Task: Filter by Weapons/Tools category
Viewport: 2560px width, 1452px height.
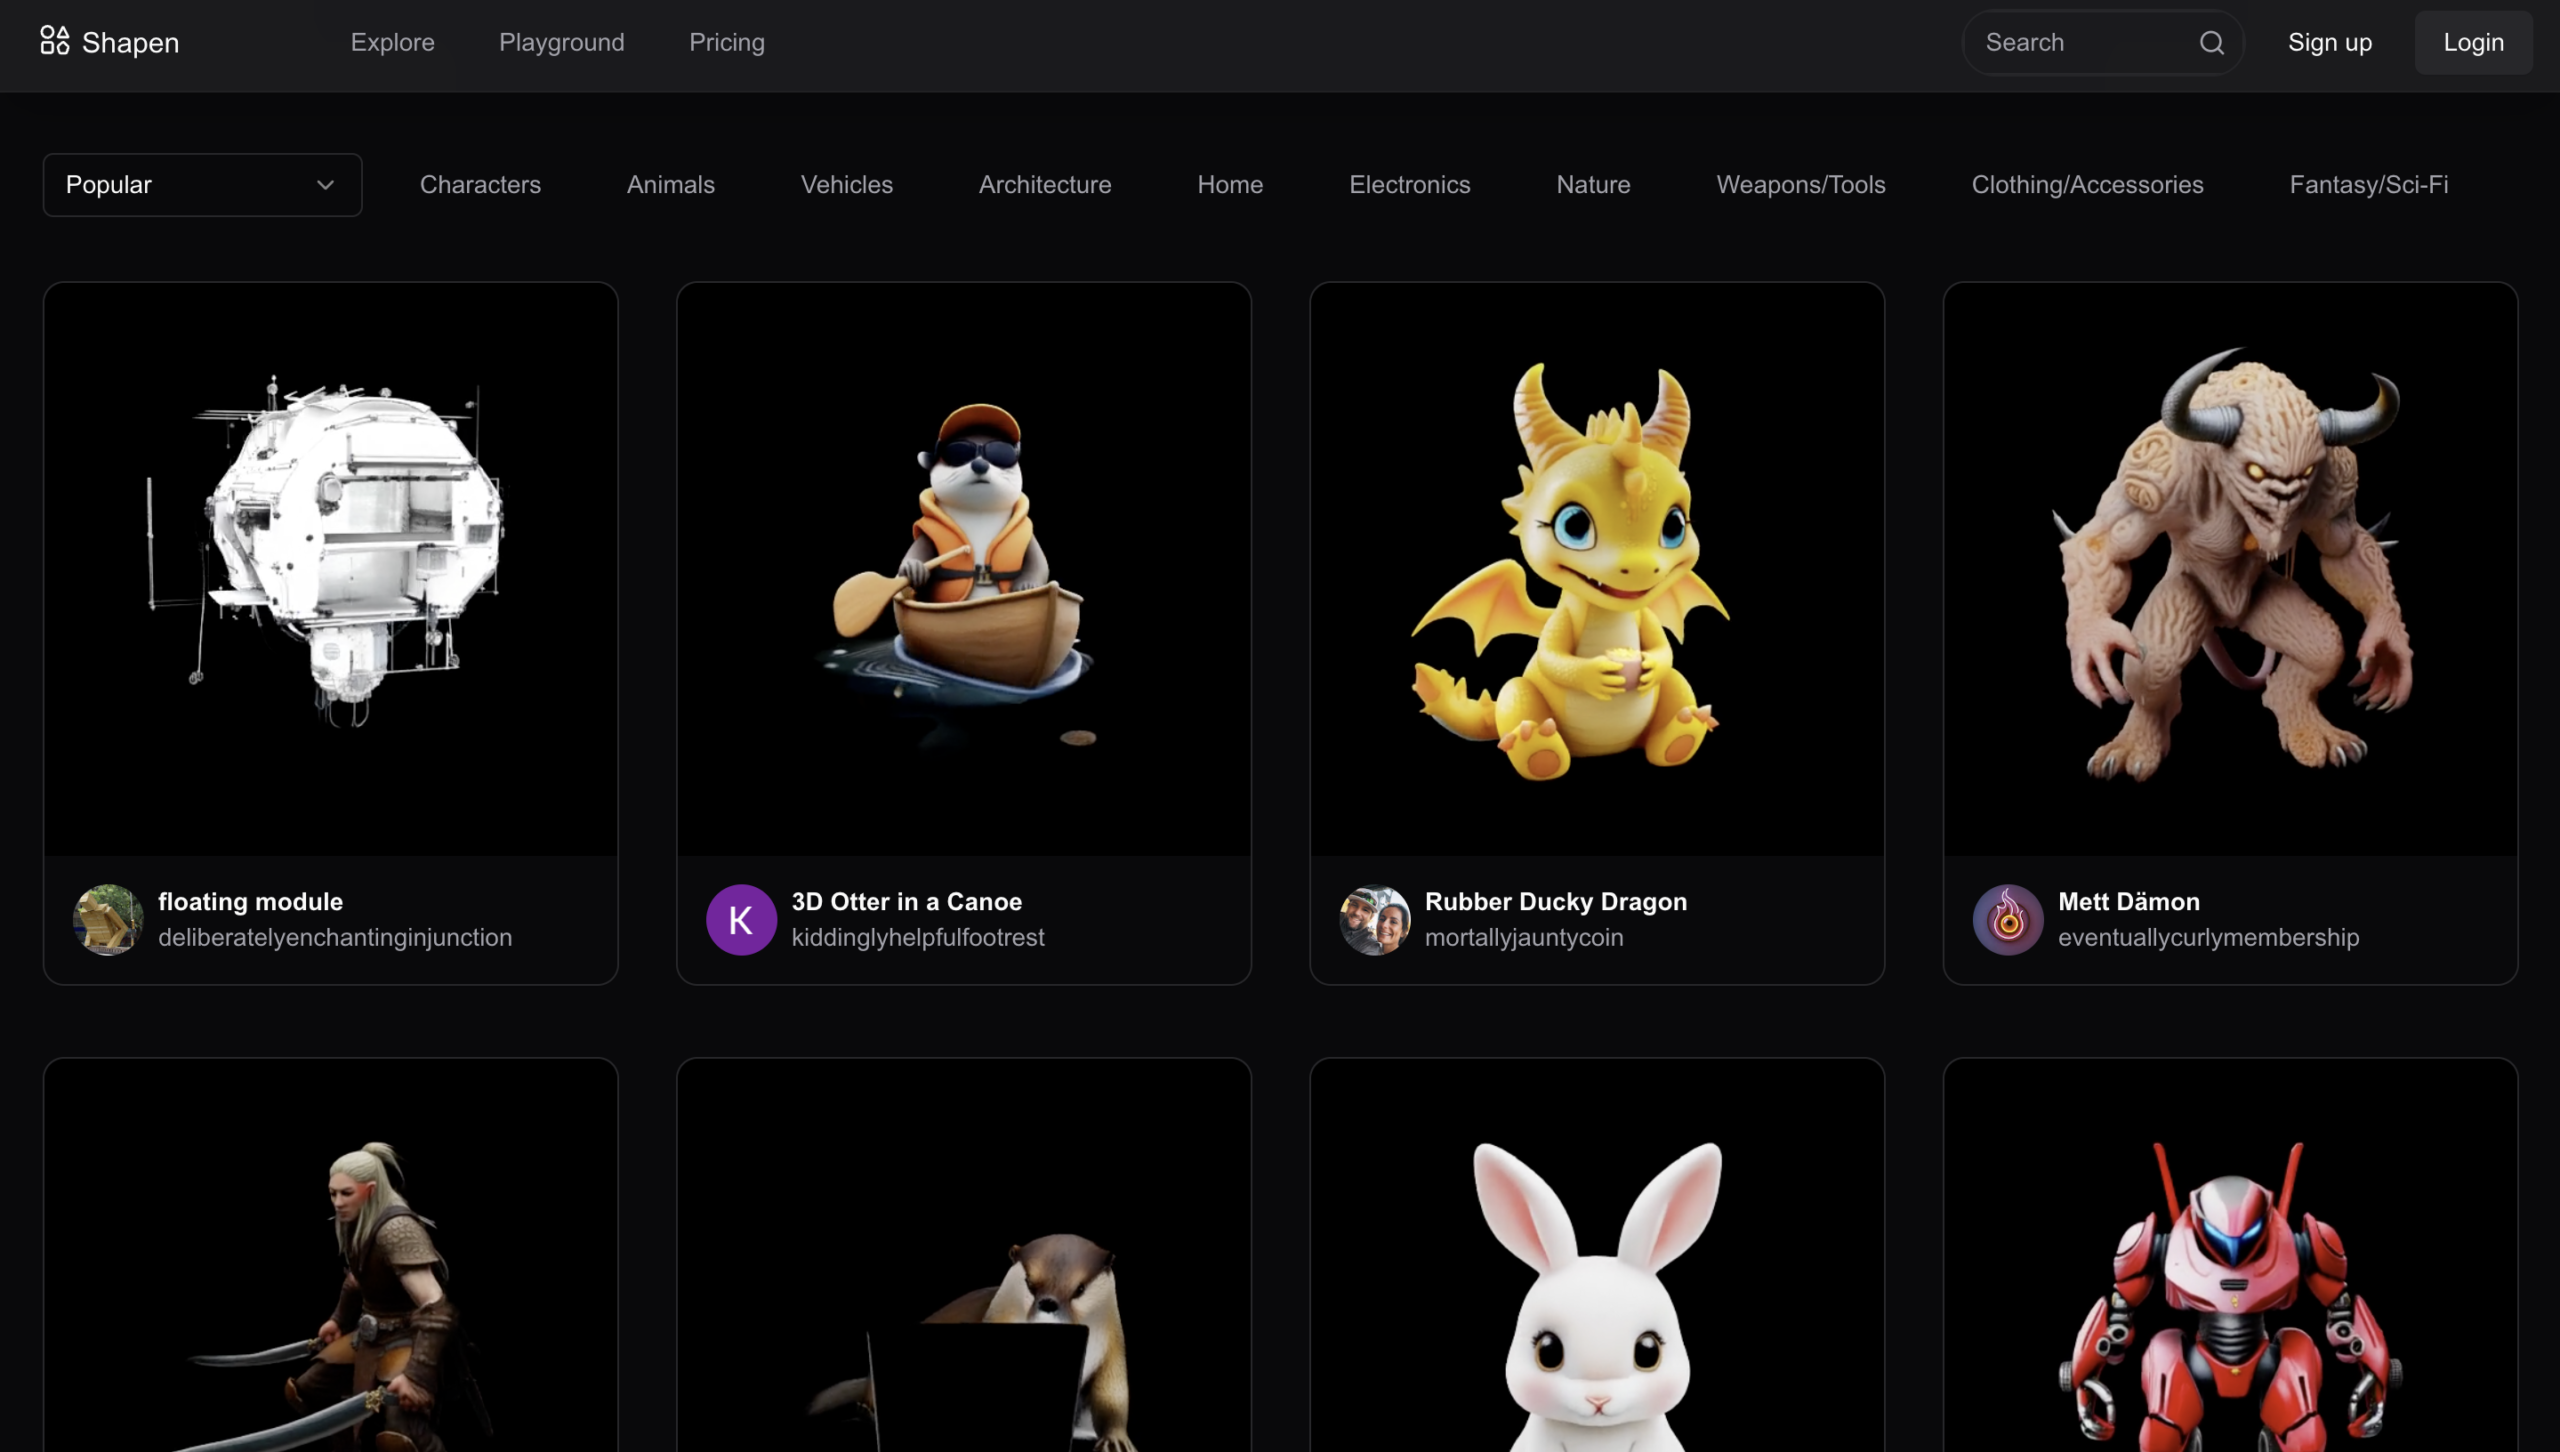Action: point(1800,185)
